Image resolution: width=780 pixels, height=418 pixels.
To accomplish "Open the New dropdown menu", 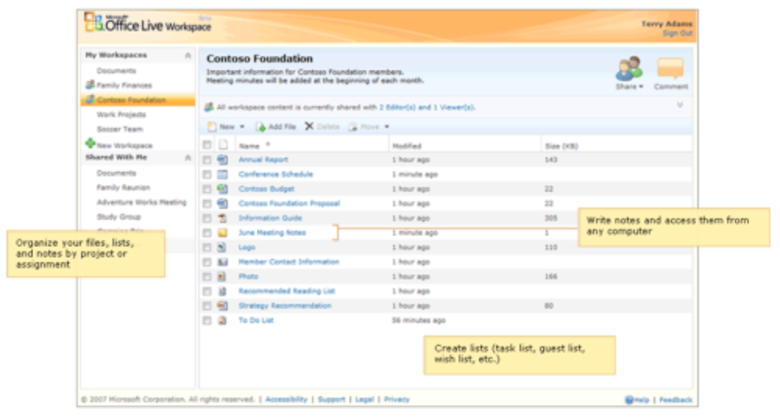I will point(226,127).
